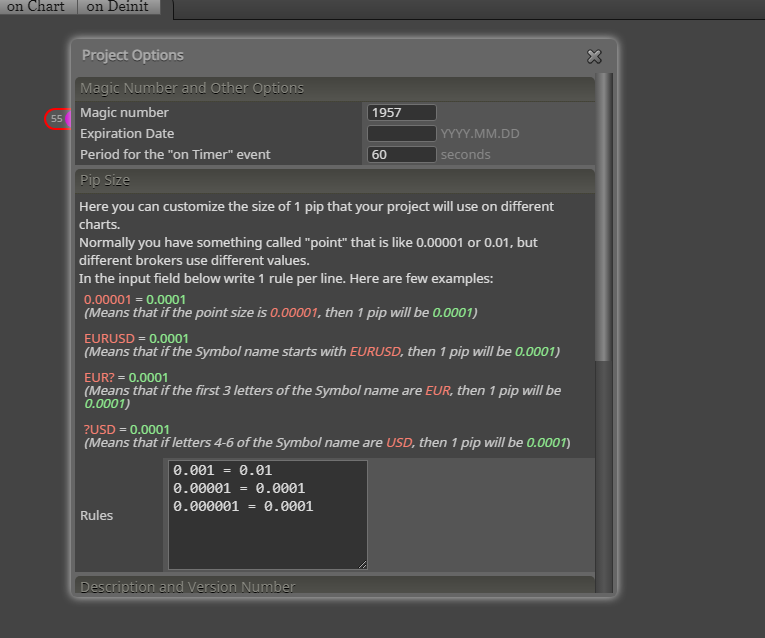Click inside the Rules text area
The height and width of the screenshot is (638, 765).
click(267, 515)
